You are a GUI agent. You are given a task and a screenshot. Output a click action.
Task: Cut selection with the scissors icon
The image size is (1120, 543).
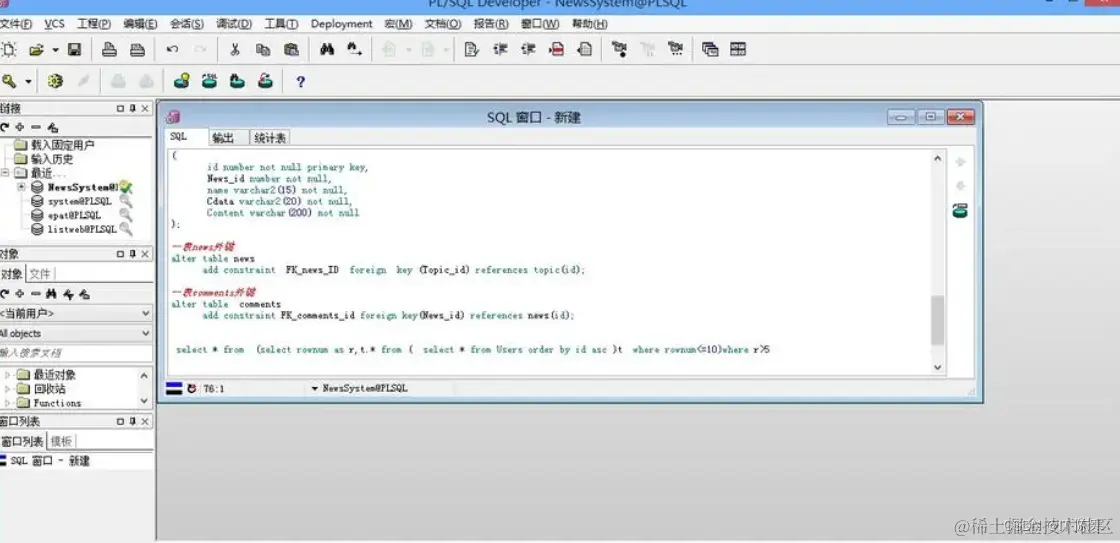[234, 49]
